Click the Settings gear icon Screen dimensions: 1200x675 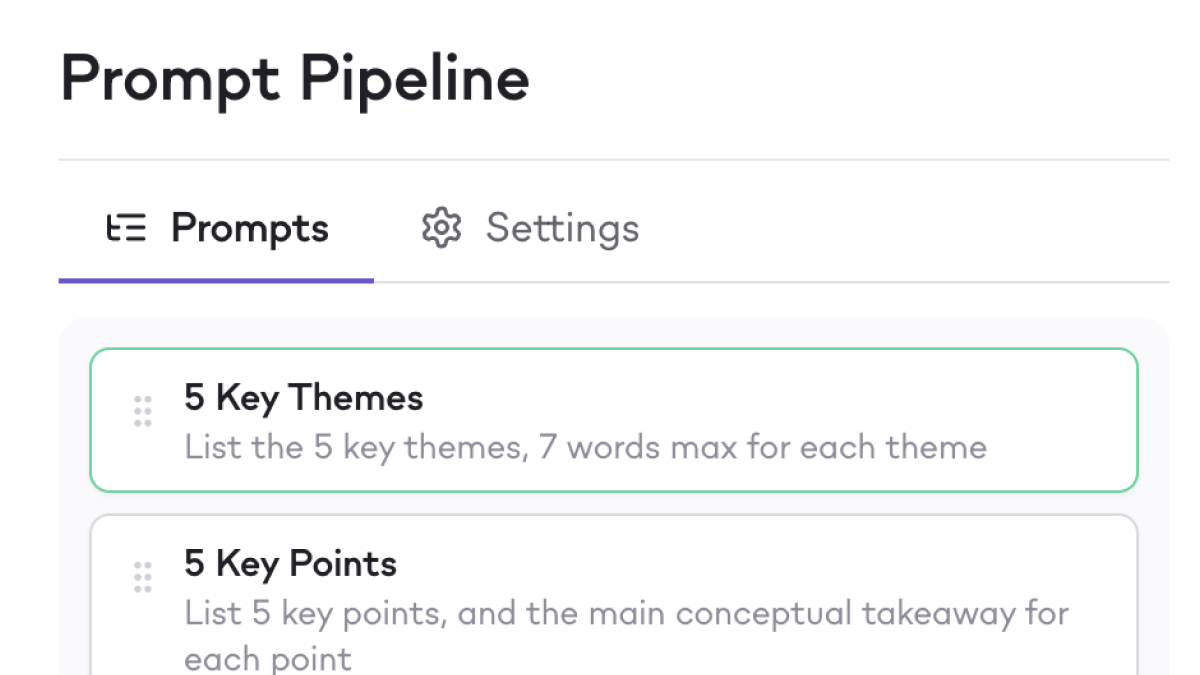pos(441,229)
